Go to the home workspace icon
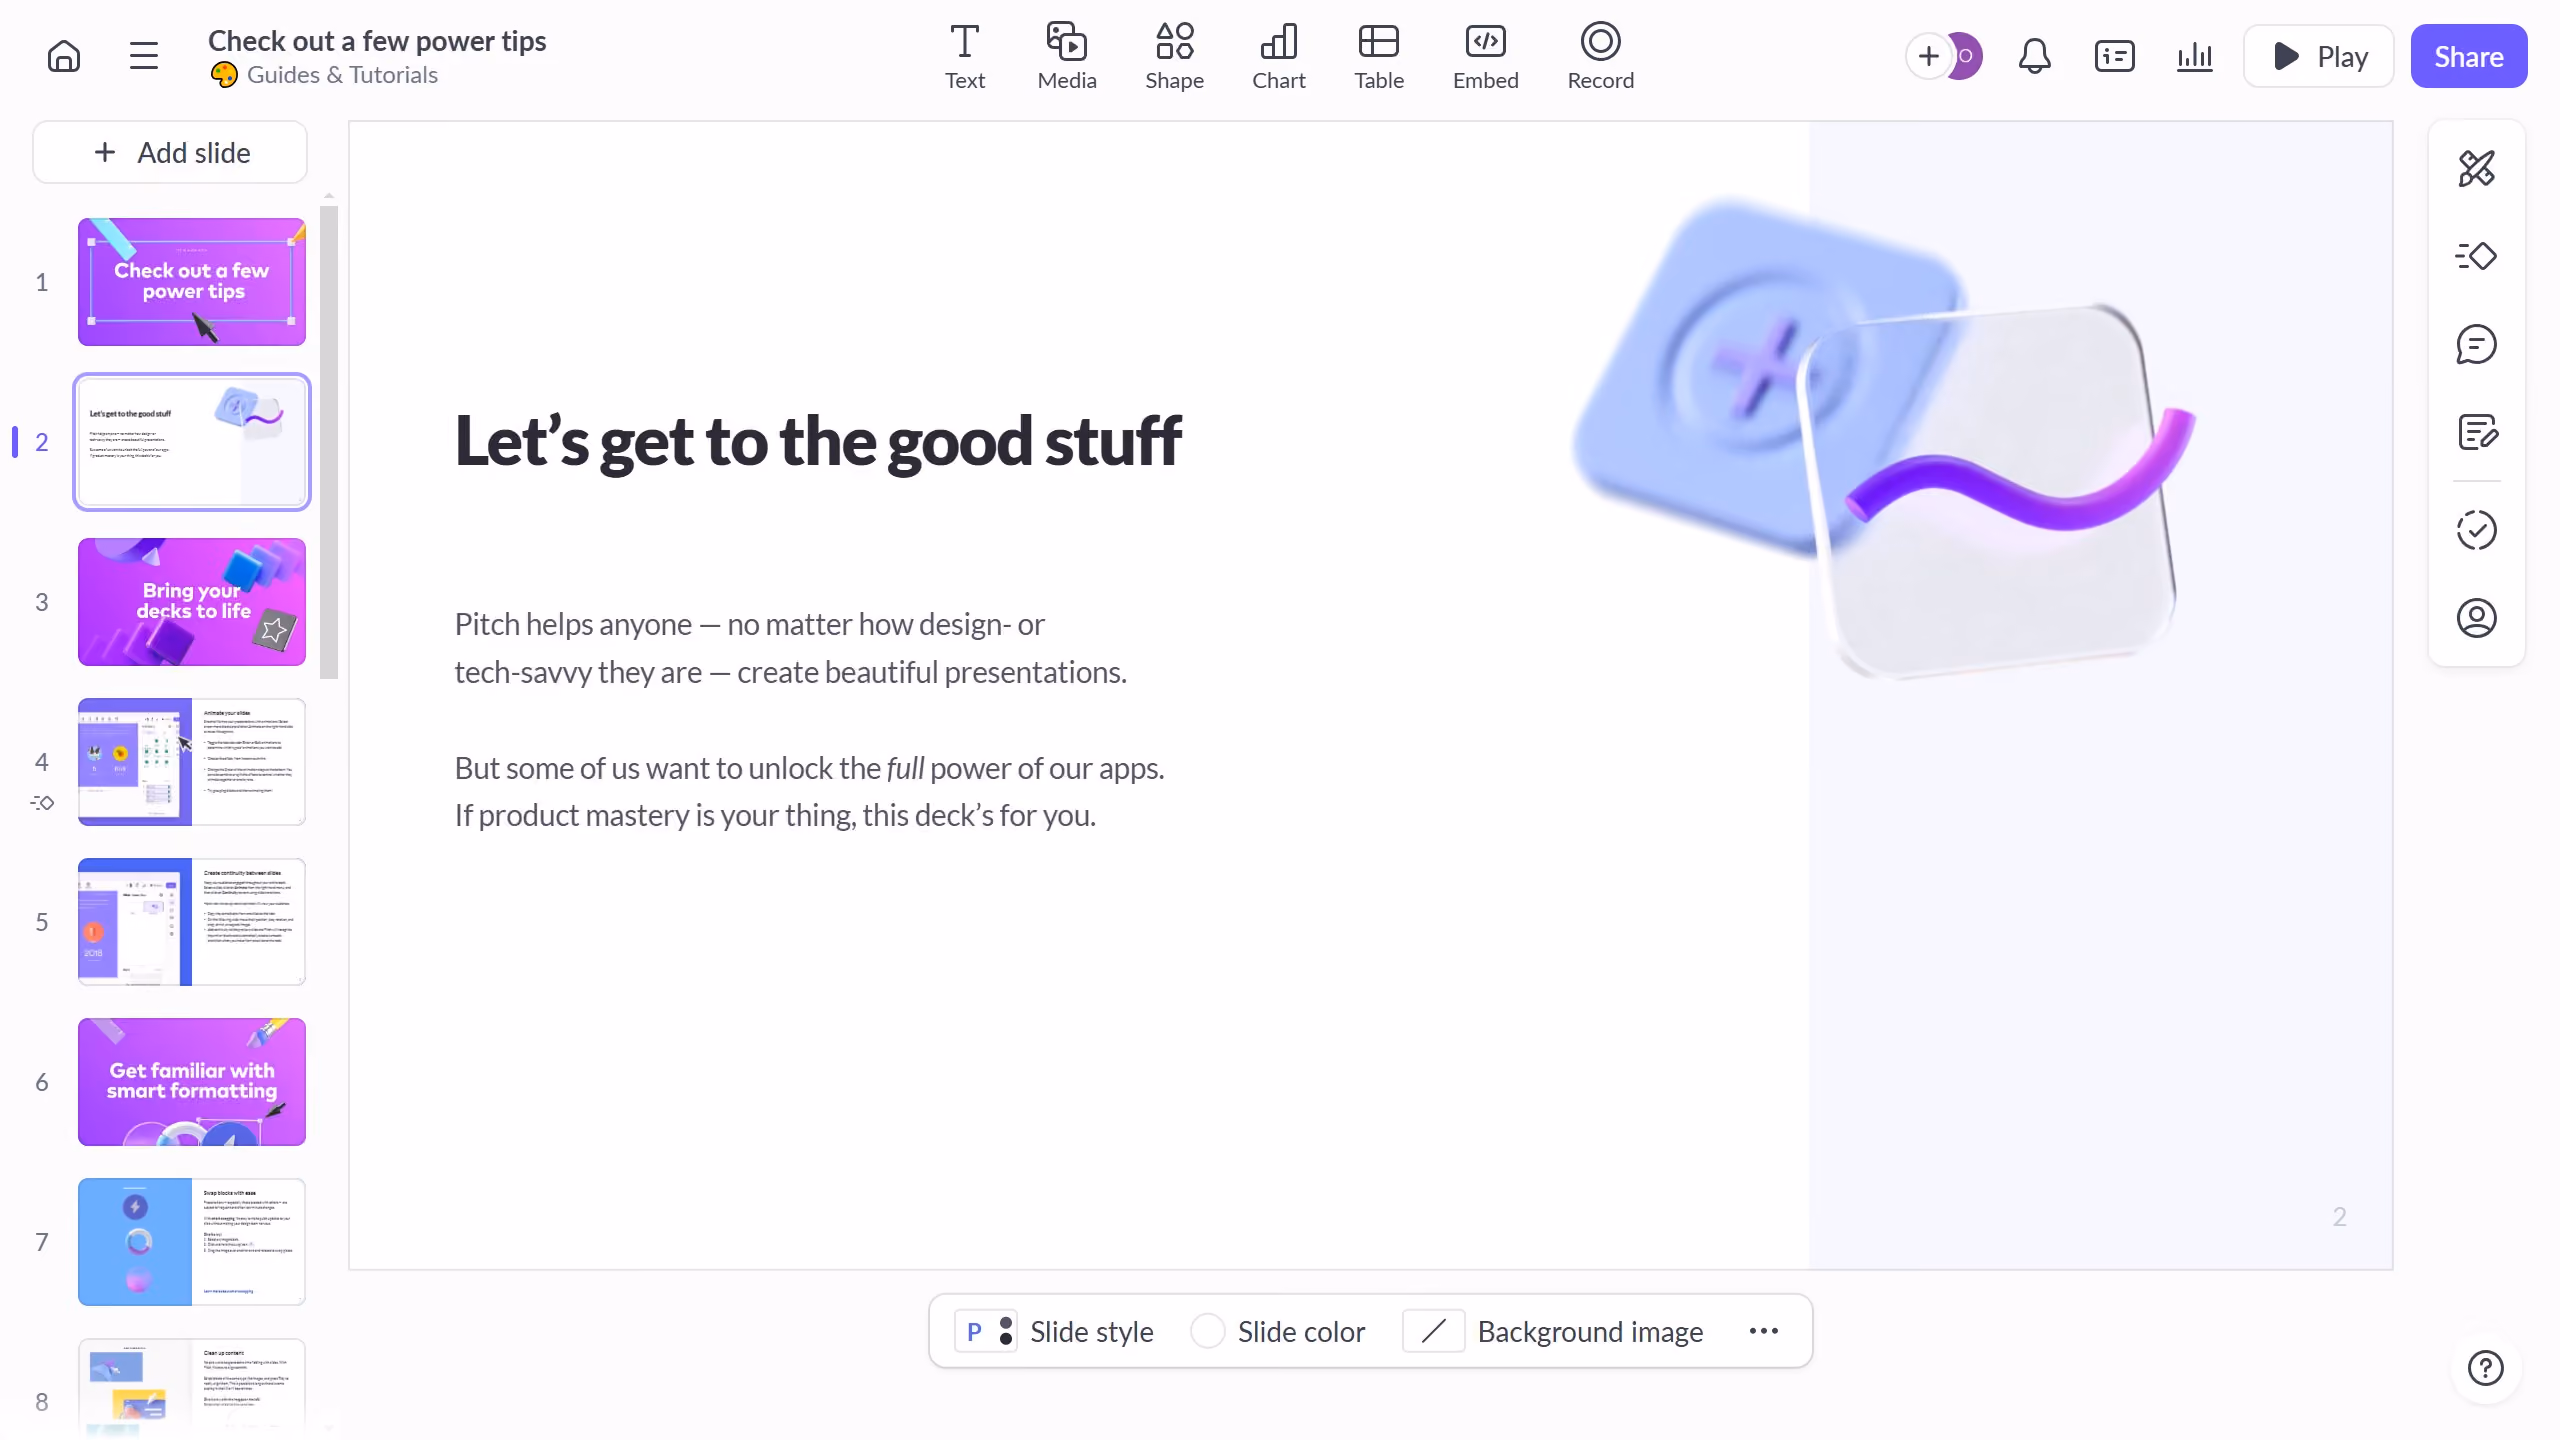Image resolution: width=2560 pixels, height=1440 pixels. click(64, 56)
